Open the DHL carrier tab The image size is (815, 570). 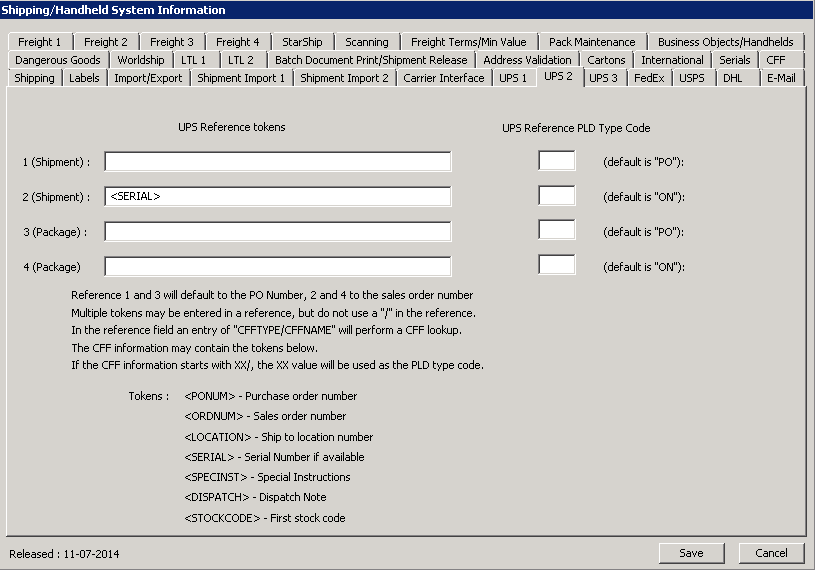click(733, 78)
